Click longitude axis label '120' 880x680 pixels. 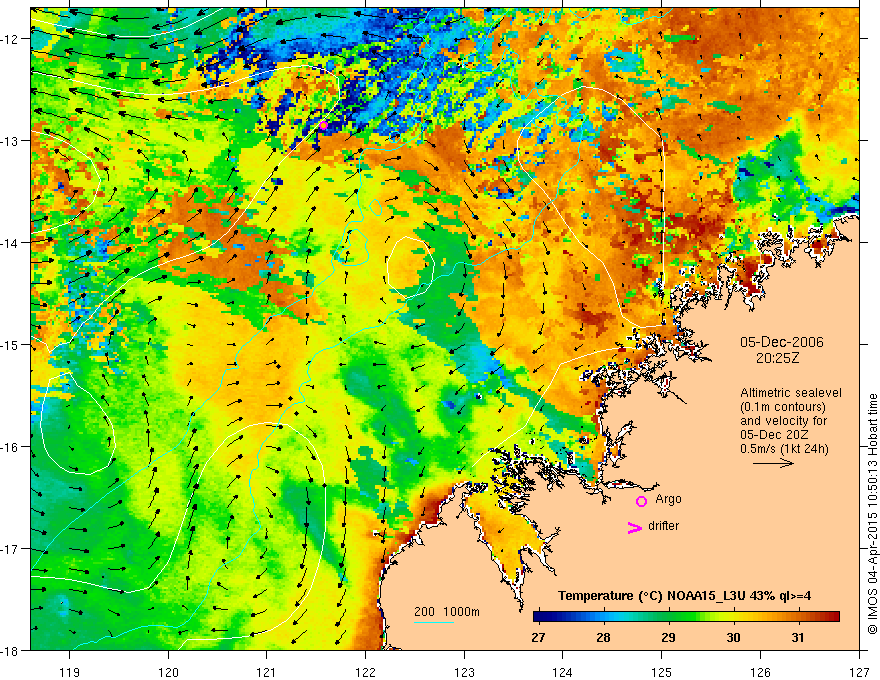168,672
